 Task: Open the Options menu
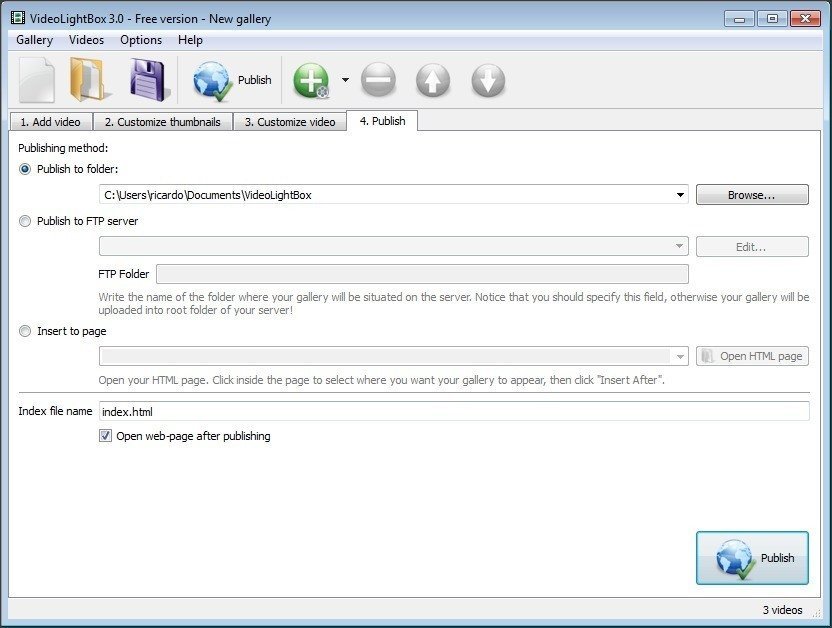point(141,40)
